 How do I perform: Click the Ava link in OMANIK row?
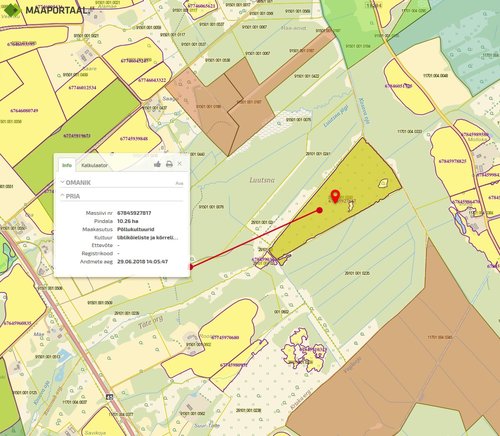[179, 183]
